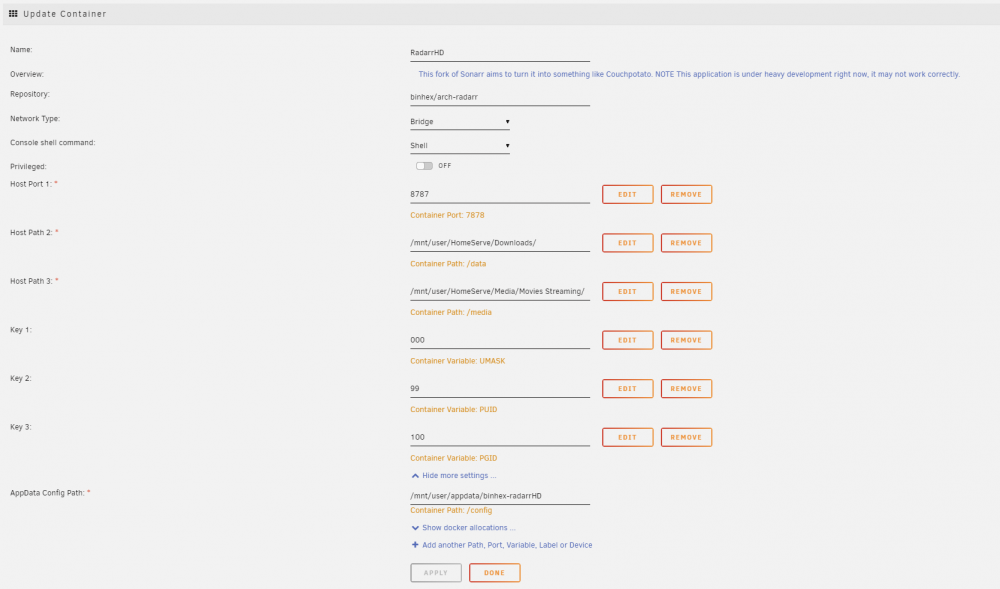Focus the Host Path 2 Downloads field
The image size is (1000, 589).
[x=499, y=243]
